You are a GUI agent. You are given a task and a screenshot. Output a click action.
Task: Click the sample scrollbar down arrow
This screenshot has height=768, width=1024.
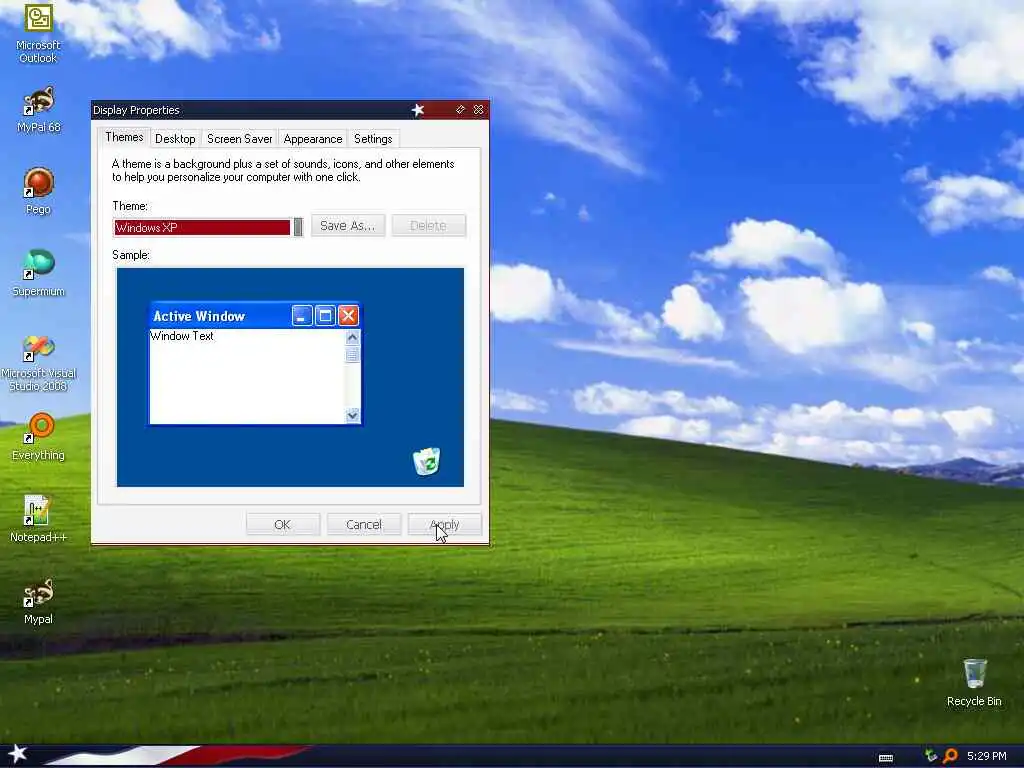pyautogui.click(x=353, y=415)
